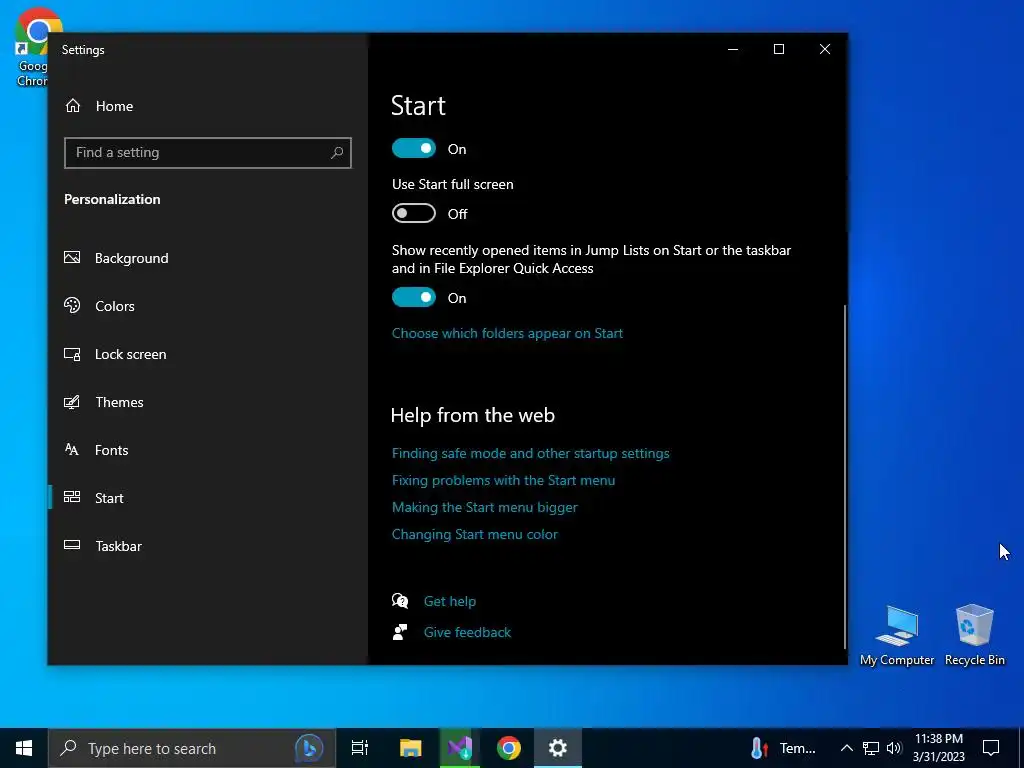Viewport: 1024px width, 768px height.
Task: Click the Themes brush icon
Action: point(72,402)
